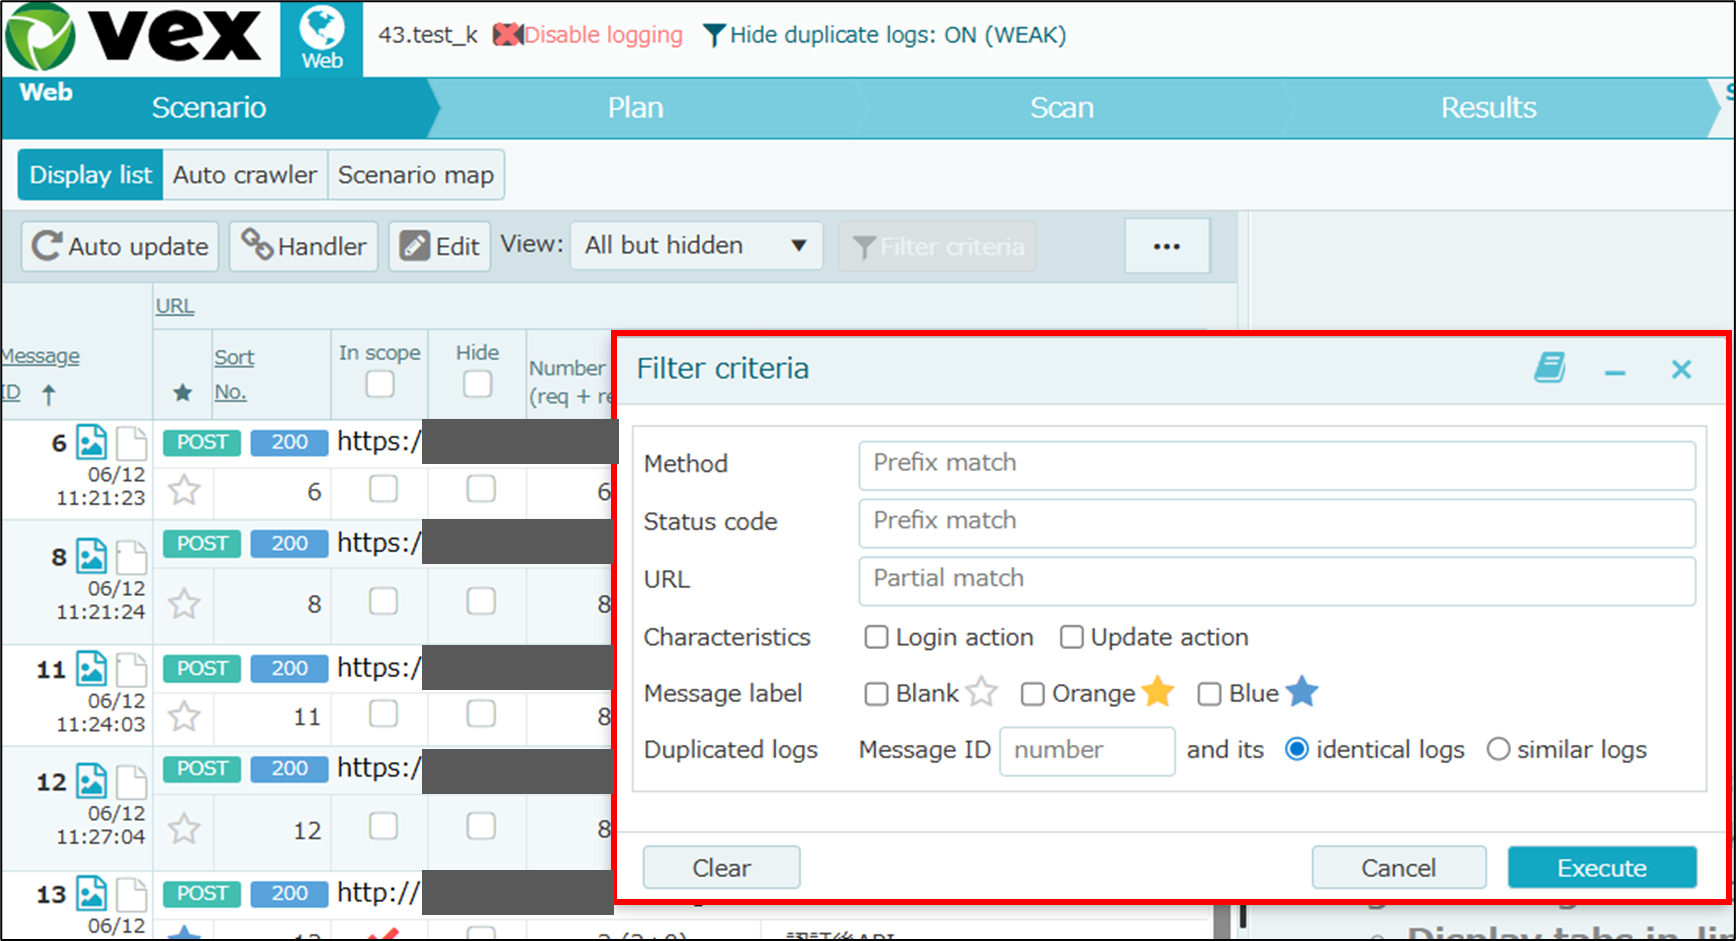The image size is (1736, 941).
Task: Go to the Scenario step
Action: pyautogui.click(x=209, y=108)
